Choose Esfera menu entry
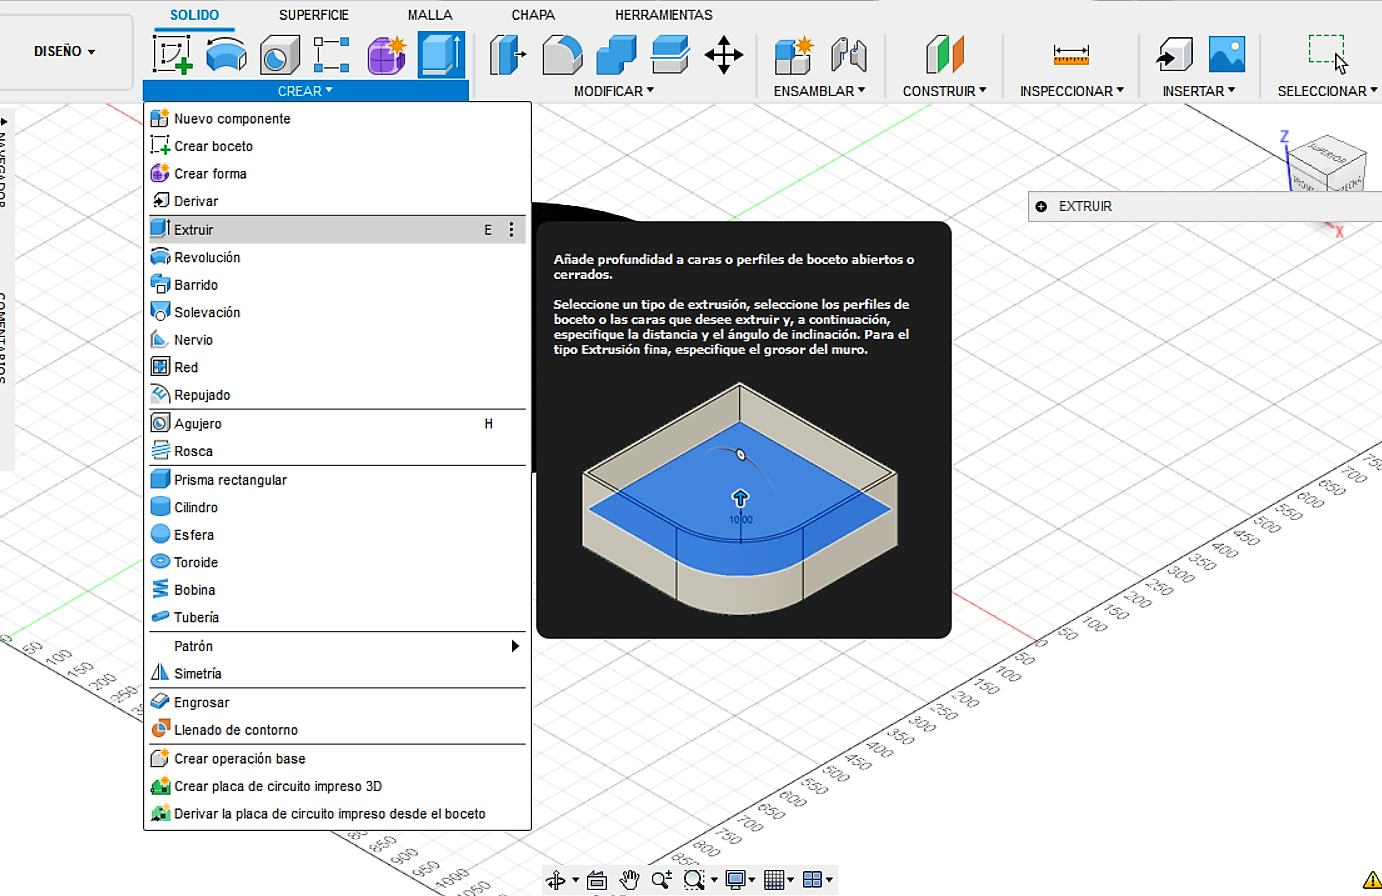 [337, 535]
